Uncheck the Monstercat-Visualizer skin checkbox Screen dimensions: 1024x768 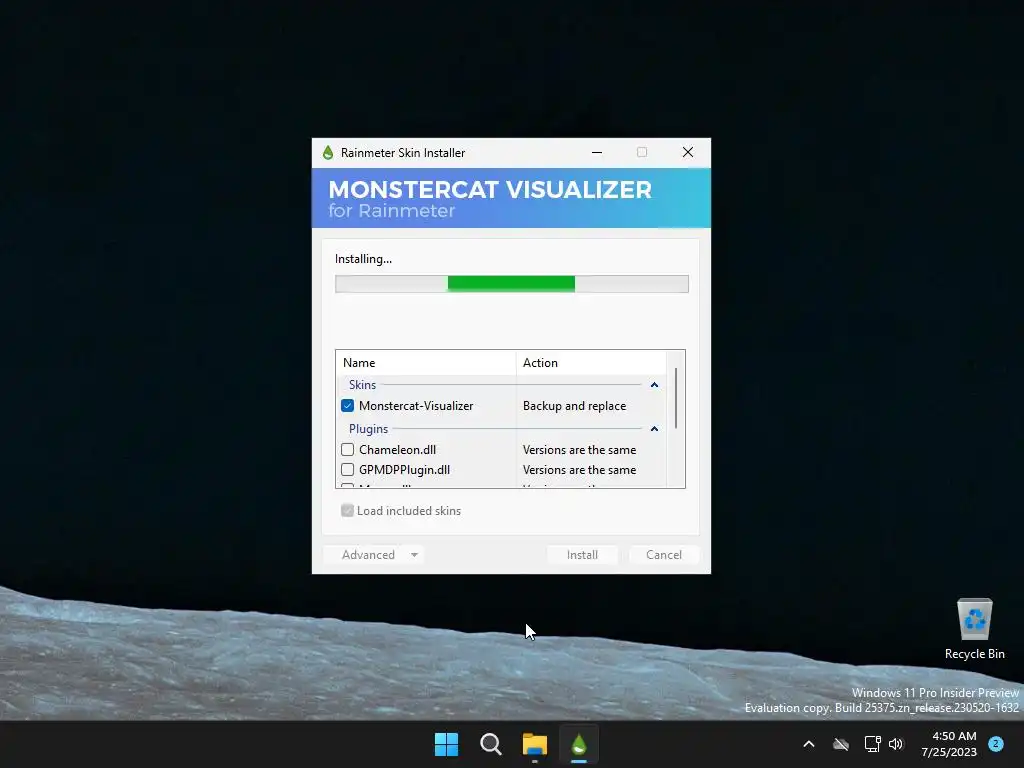pos(347,406)
